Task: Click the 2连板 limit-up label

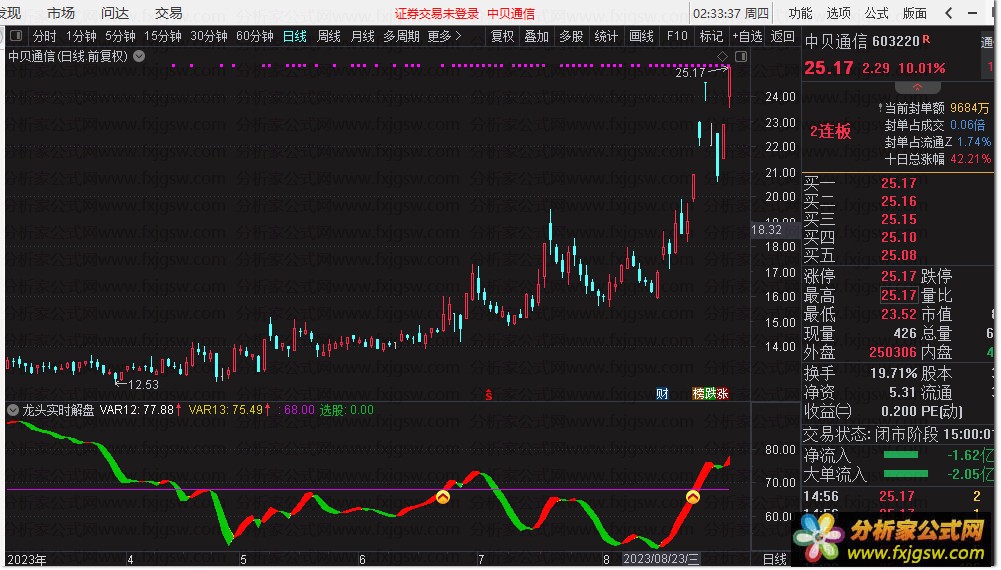Action: point(831,131)
